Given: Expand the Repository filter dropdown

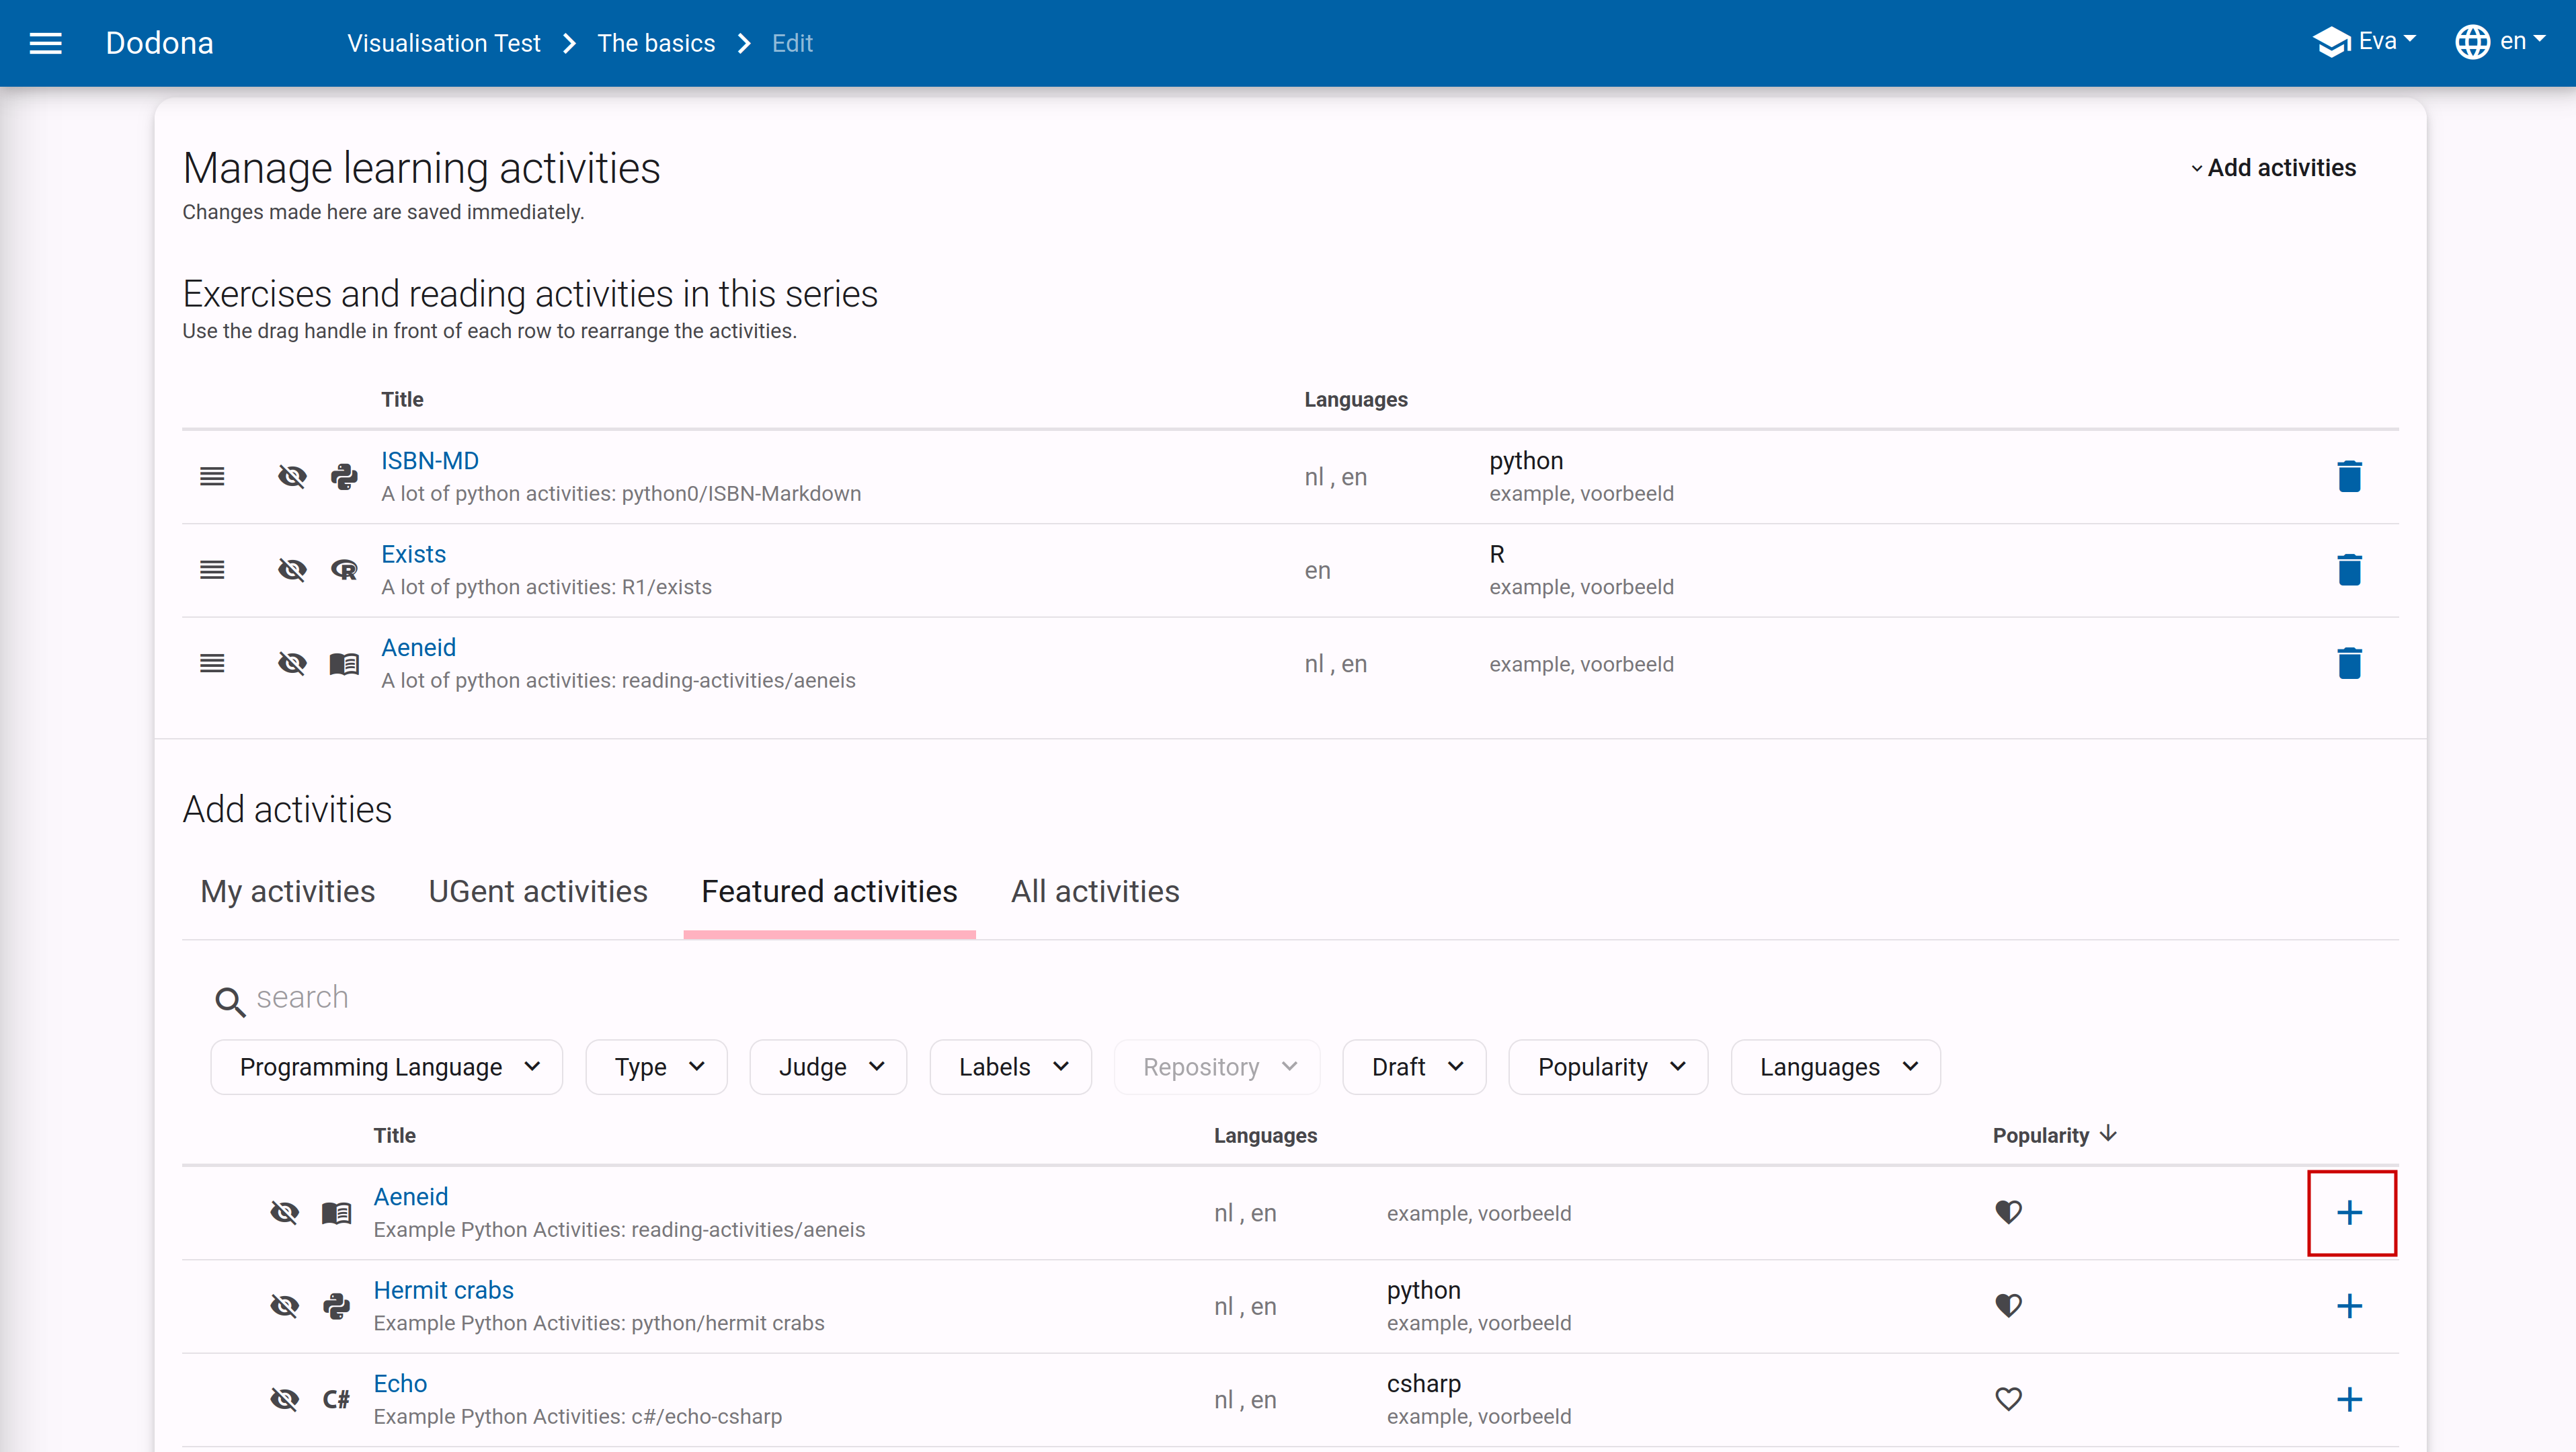Looking at the screenshot, I should tap(1217, 1067).
